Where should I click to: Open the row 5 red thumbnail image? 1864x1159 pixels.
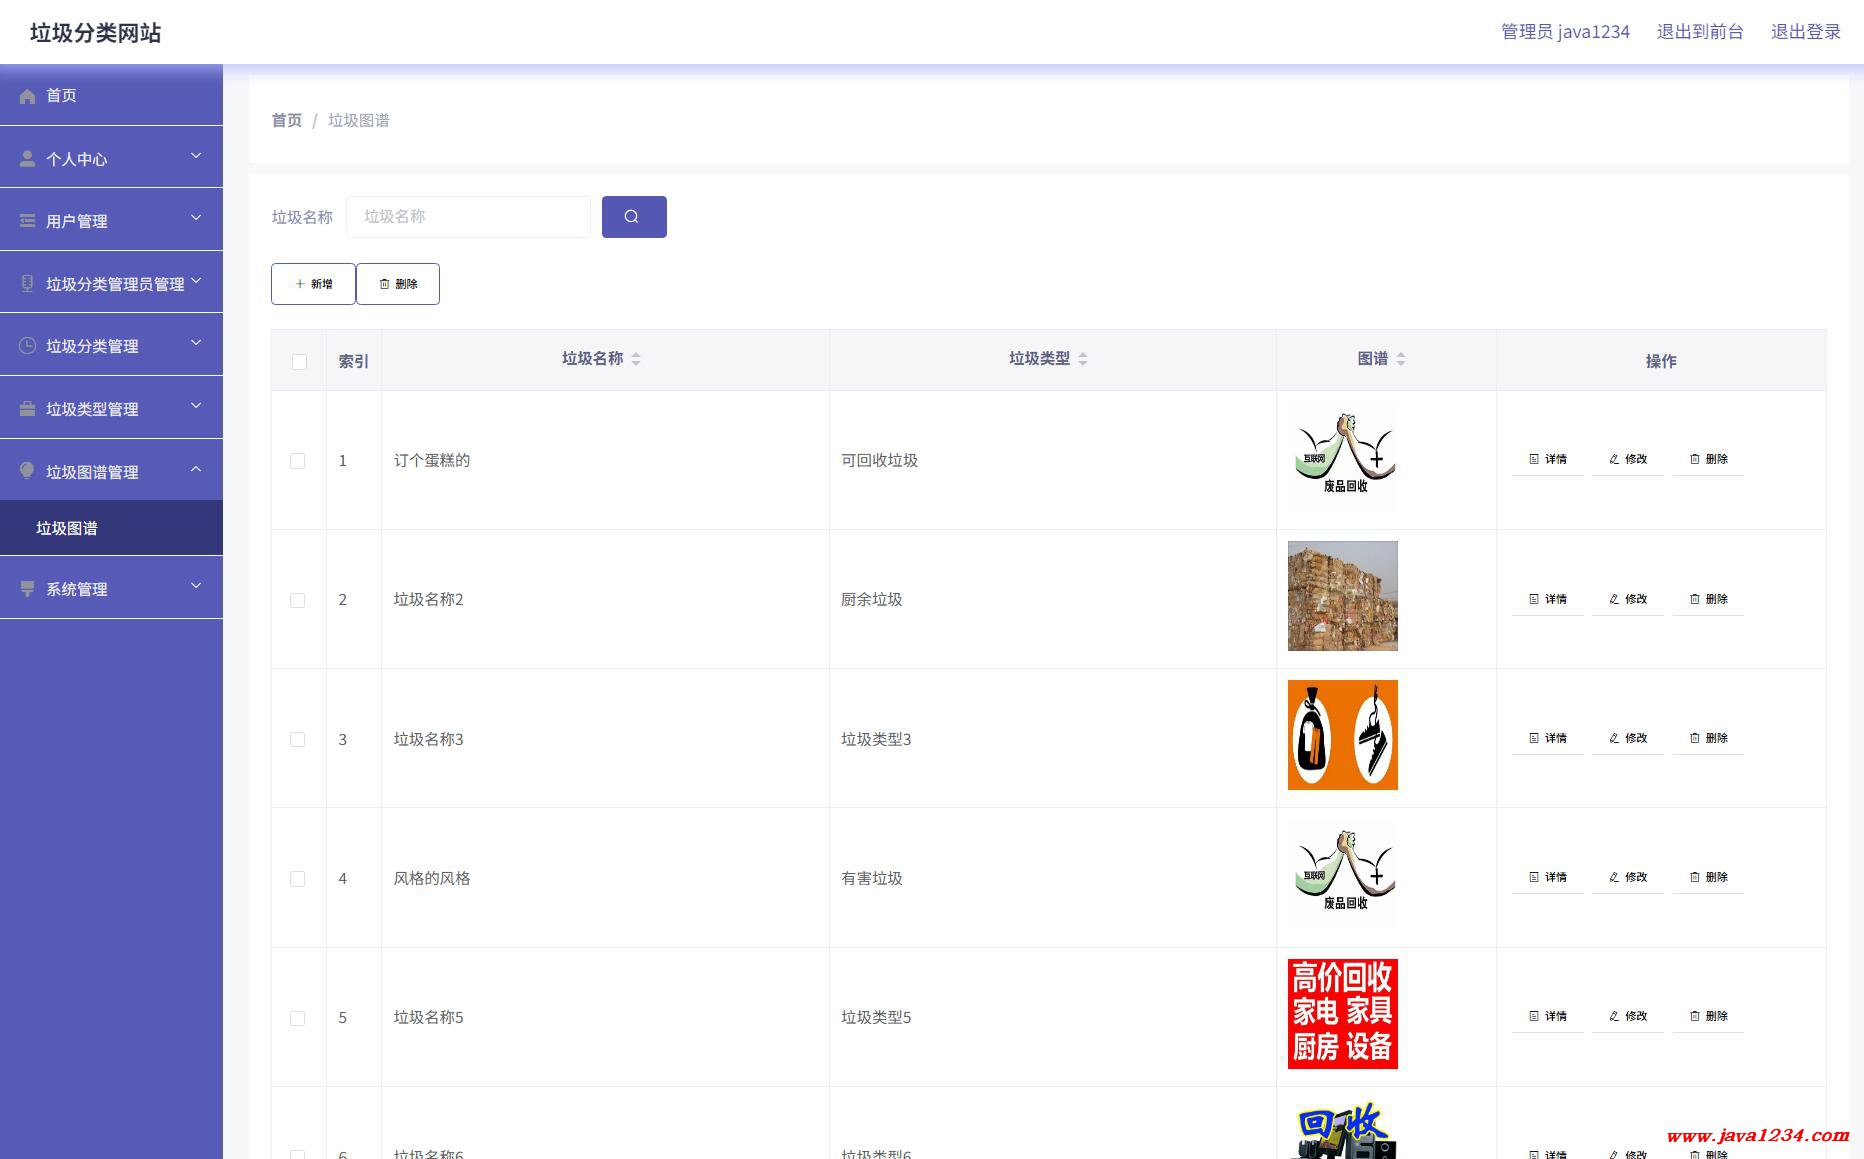[x=1342, y=1014]
